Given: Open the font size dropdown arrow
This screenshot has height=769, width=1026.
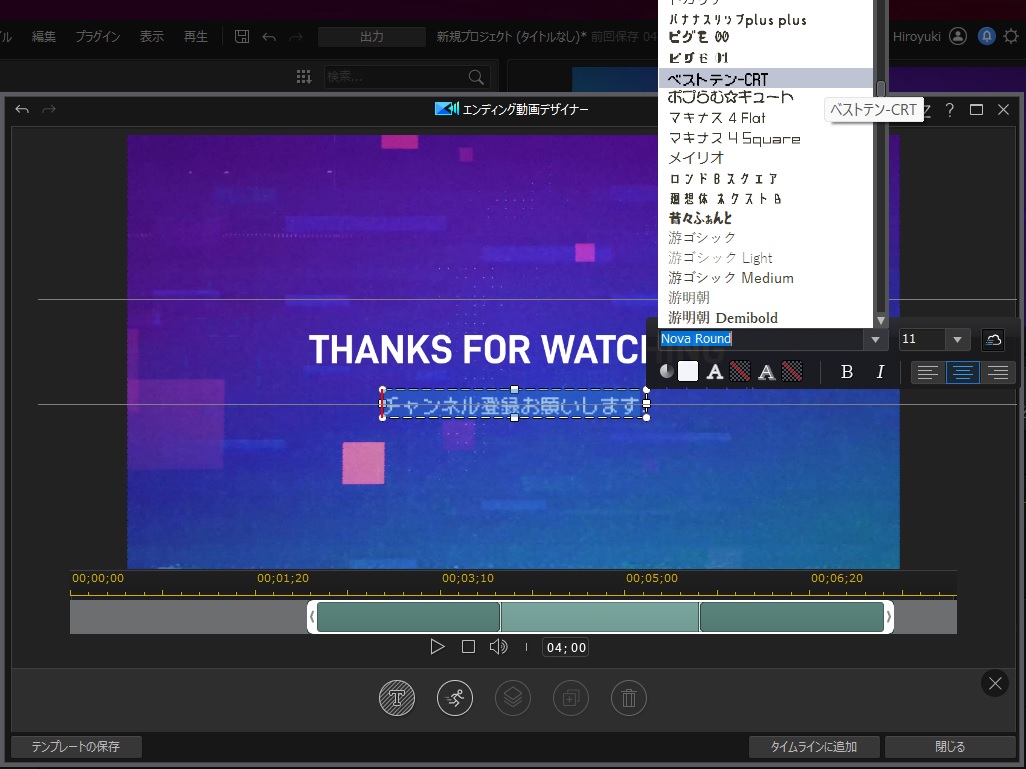Looking at the screenshot, I should pyautogui.click(x=957, y=340).
